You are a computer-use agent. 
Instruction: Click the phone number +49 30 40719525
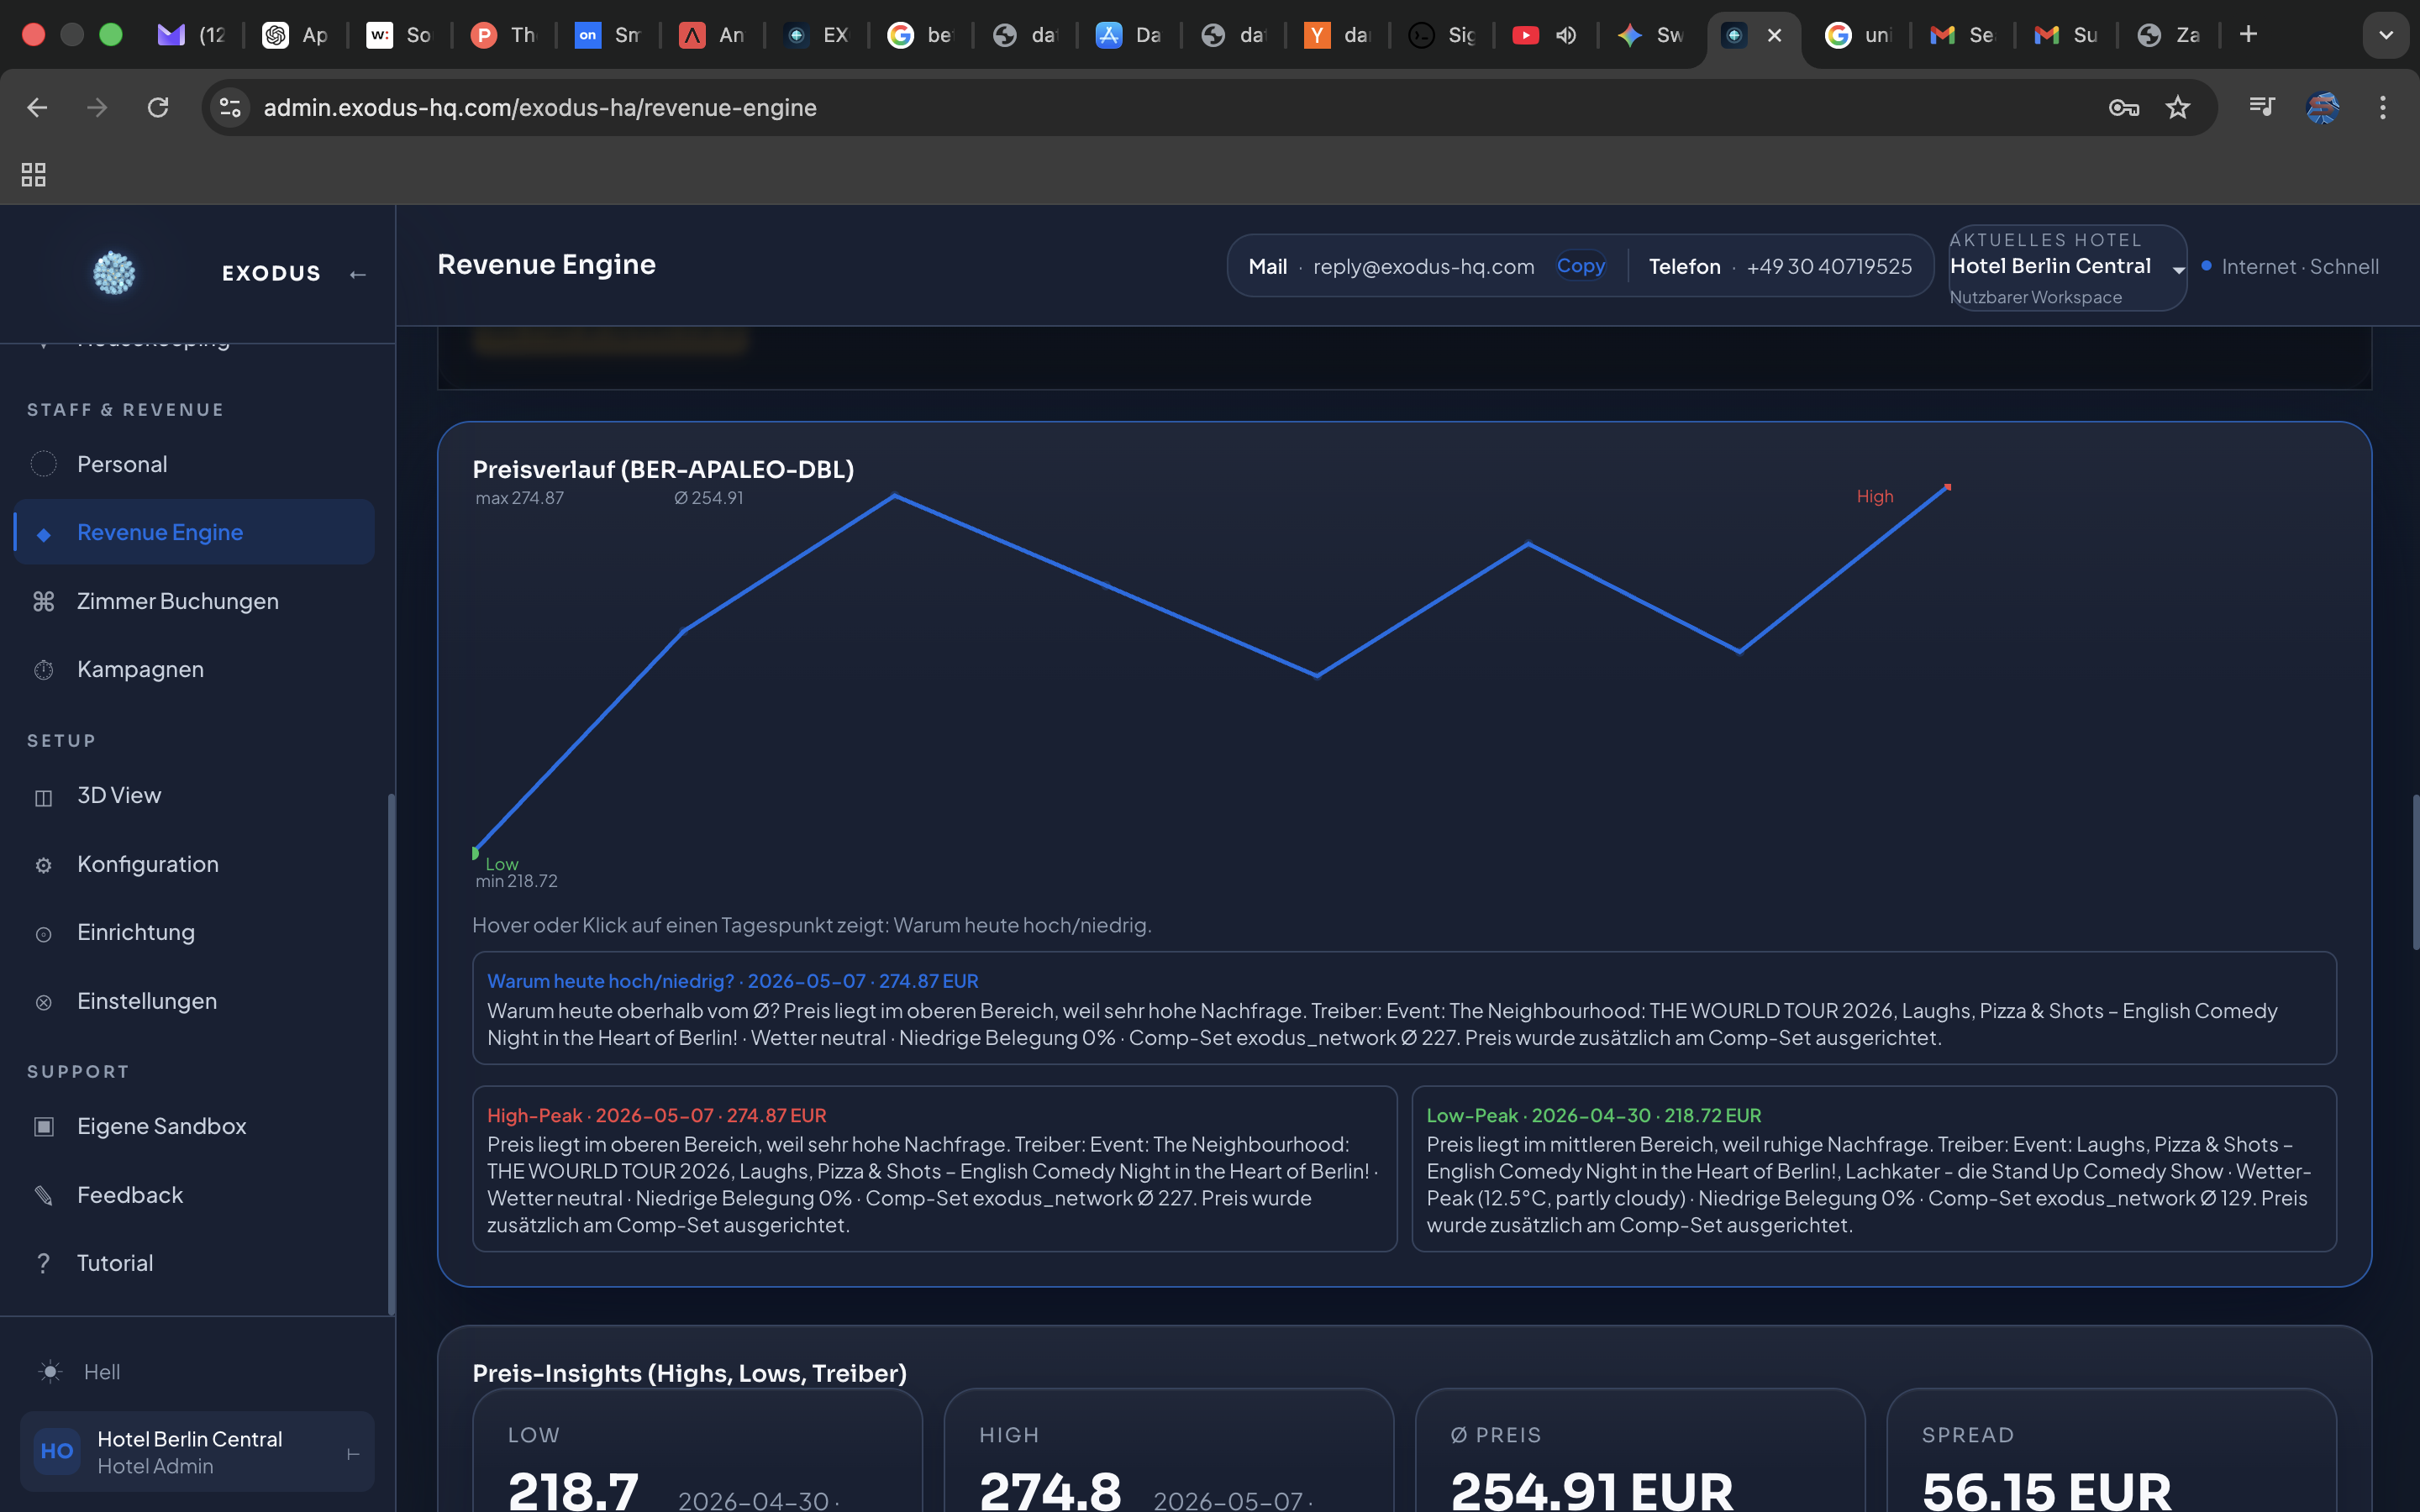tap(1829, 266)
